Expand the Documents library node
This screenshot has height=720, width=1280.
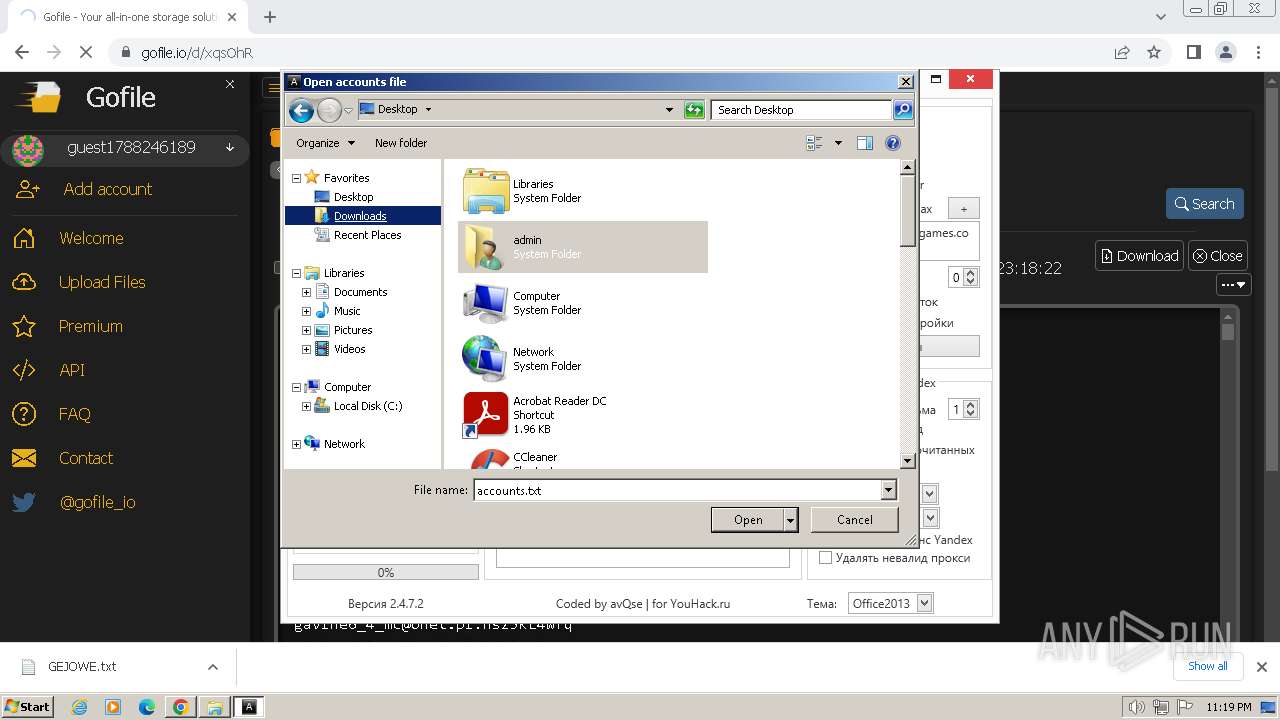[x=306, y=292]
